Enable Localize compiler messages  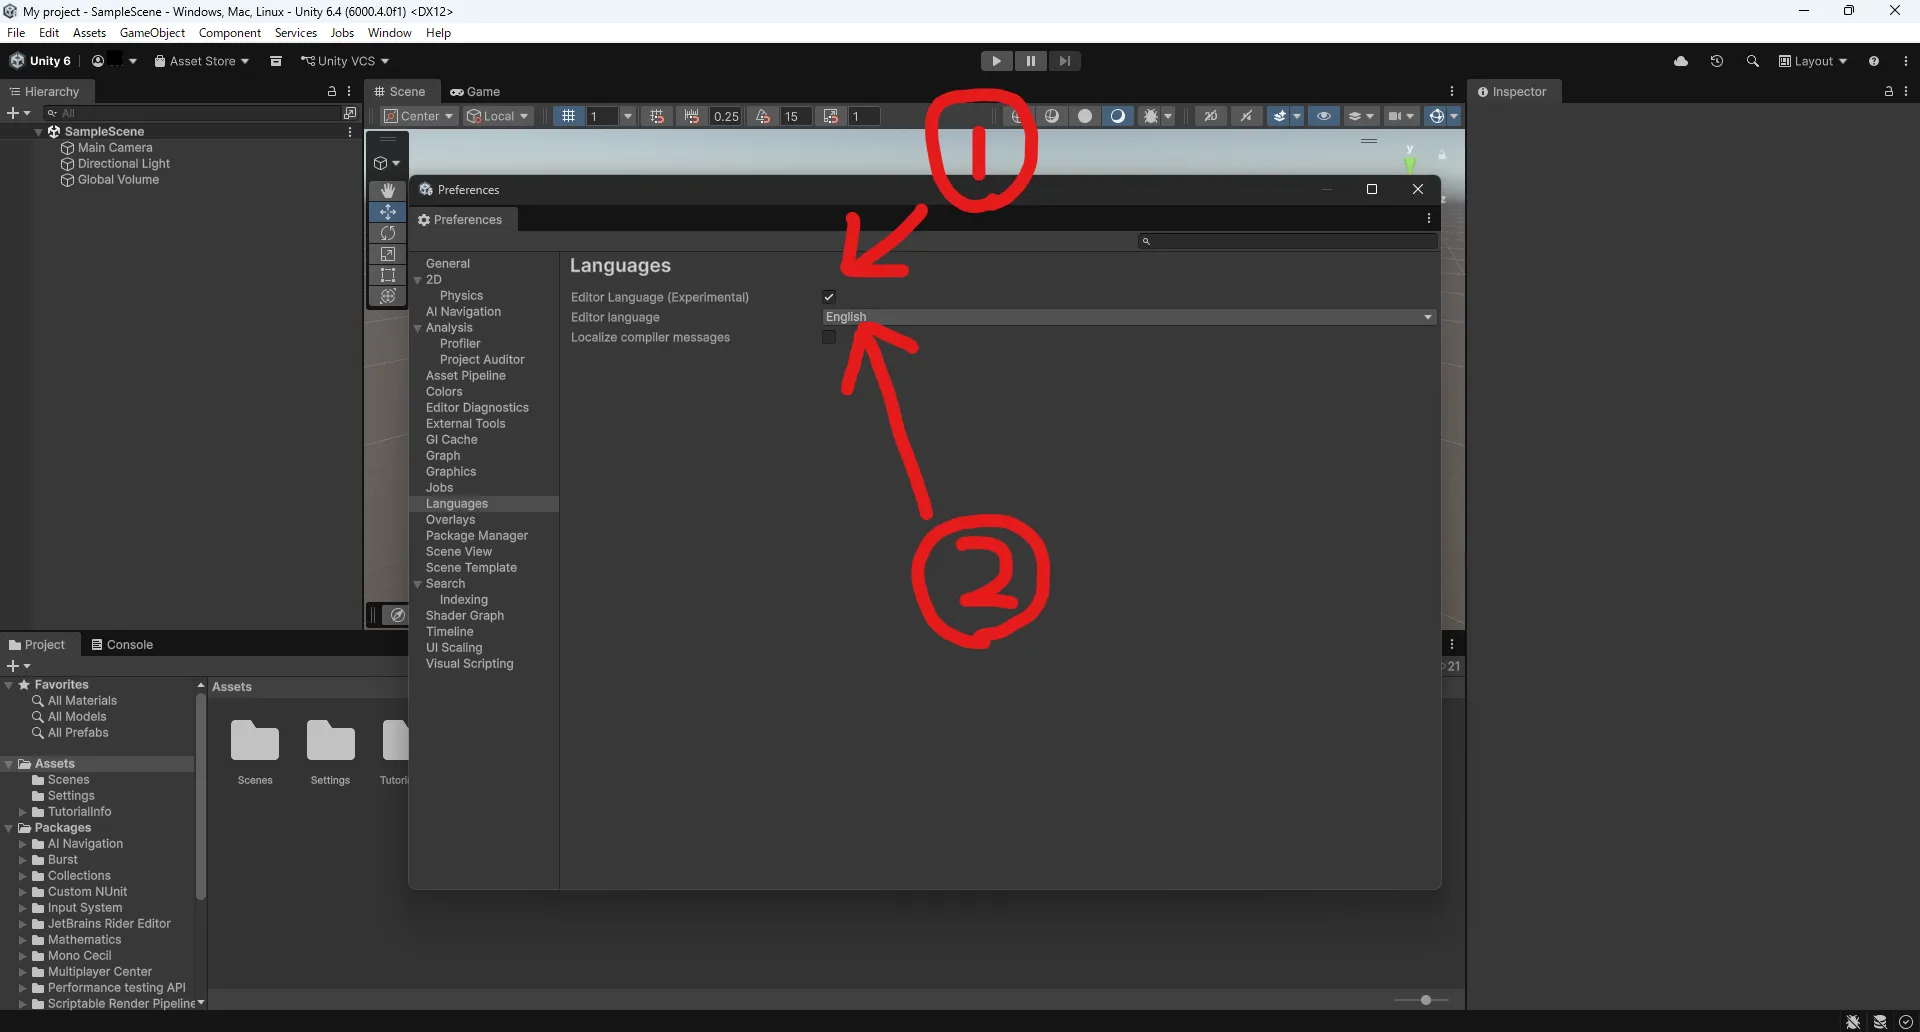pyautogui.click(x=828, y=337)
